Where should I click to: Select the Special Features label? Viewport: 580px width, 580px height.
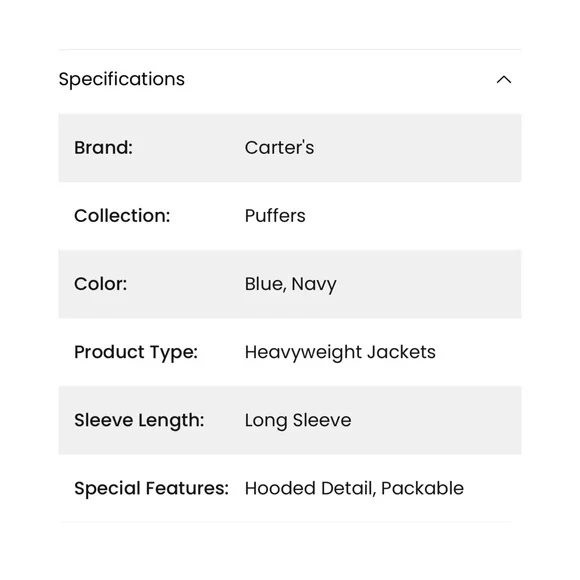[151, 488]
